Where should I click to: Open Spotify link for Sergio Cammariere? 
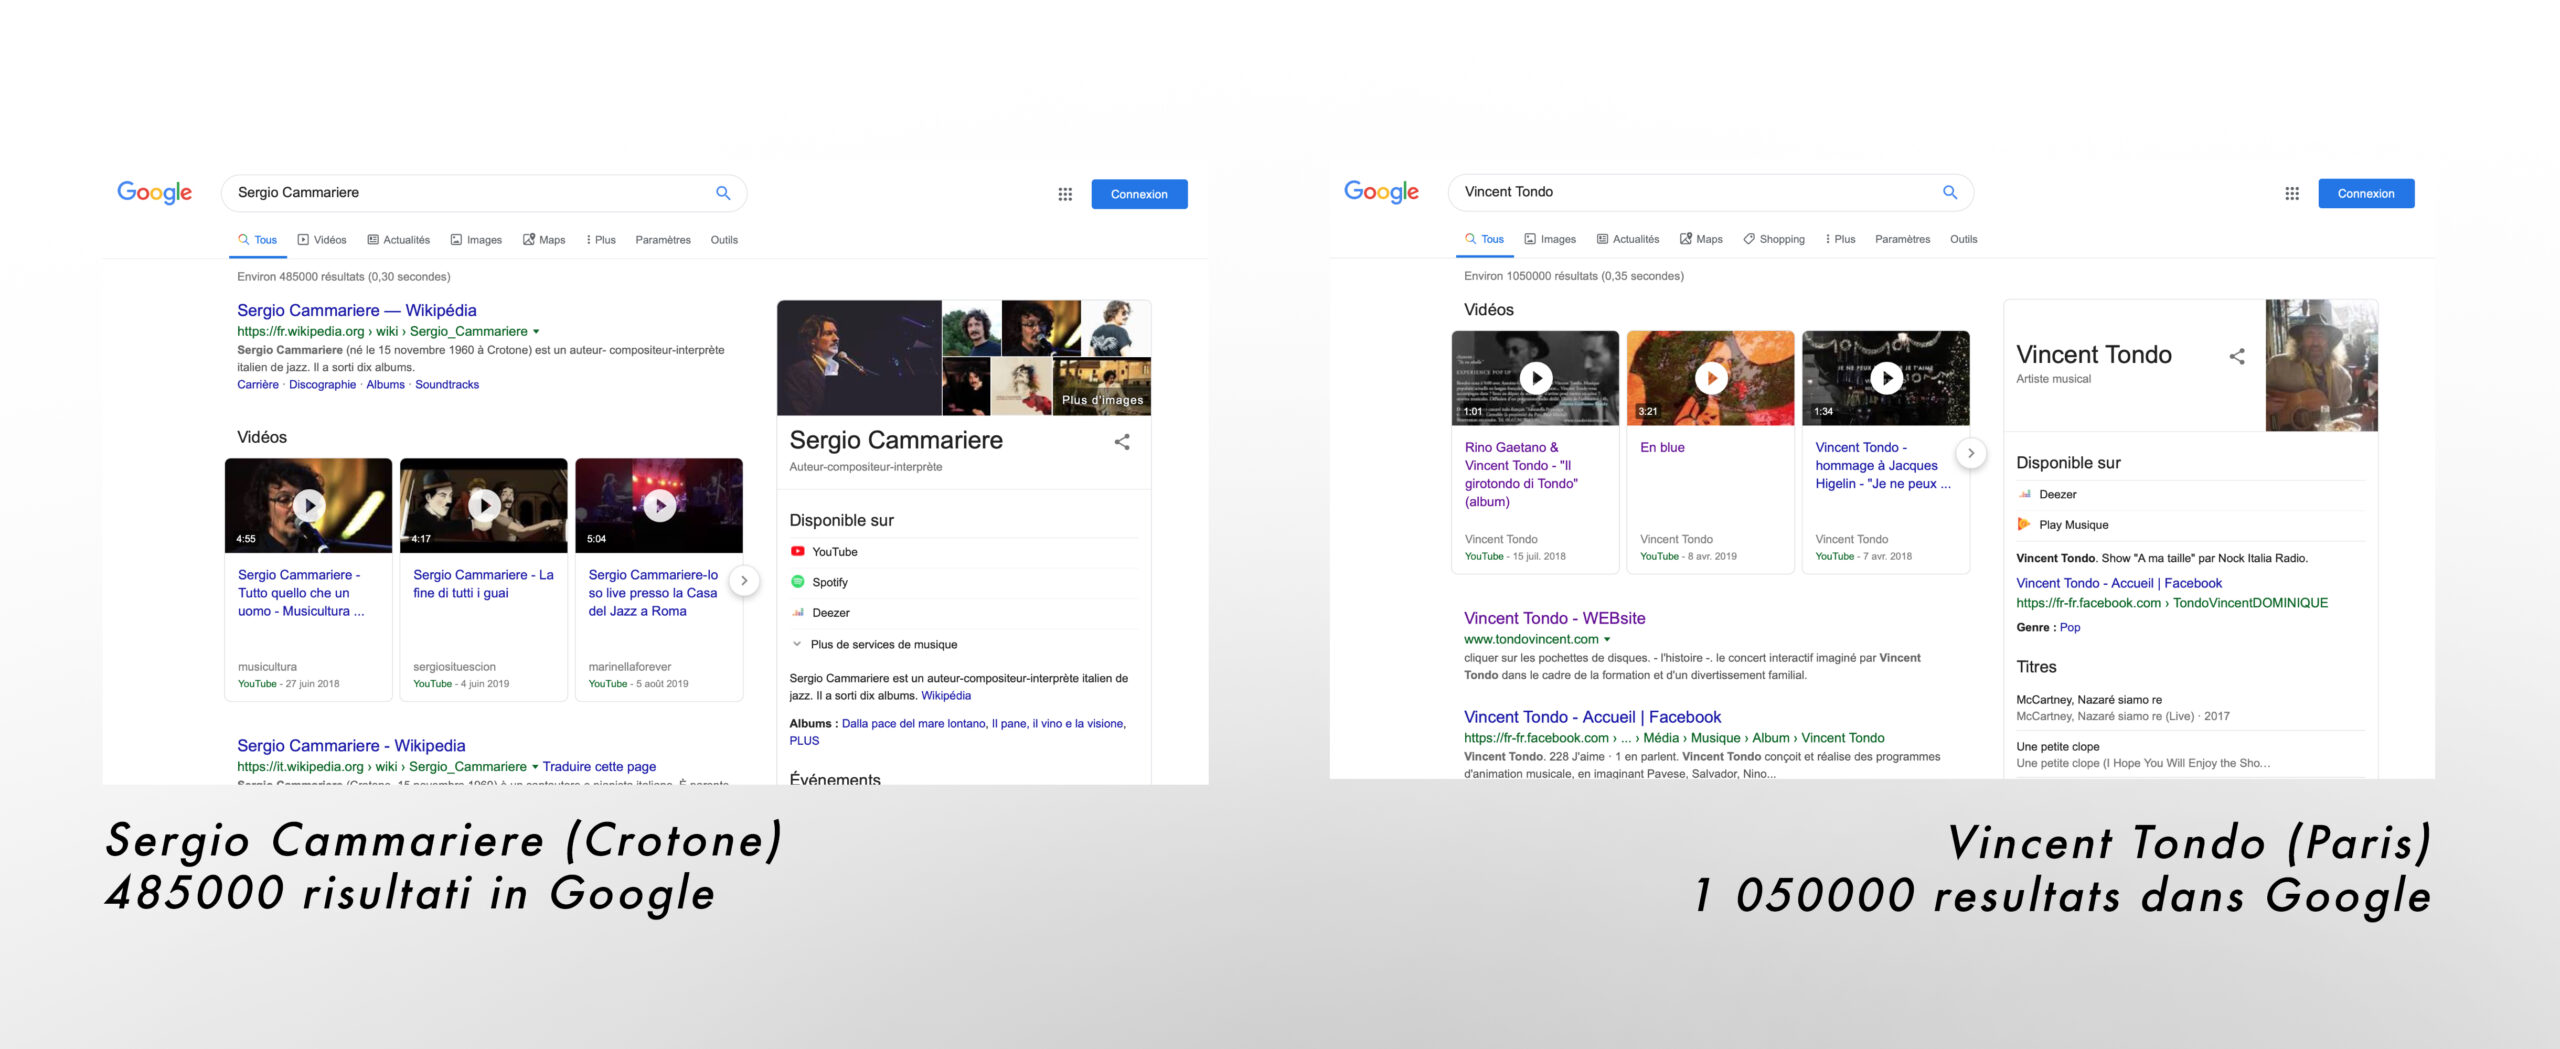pos(829,582)
